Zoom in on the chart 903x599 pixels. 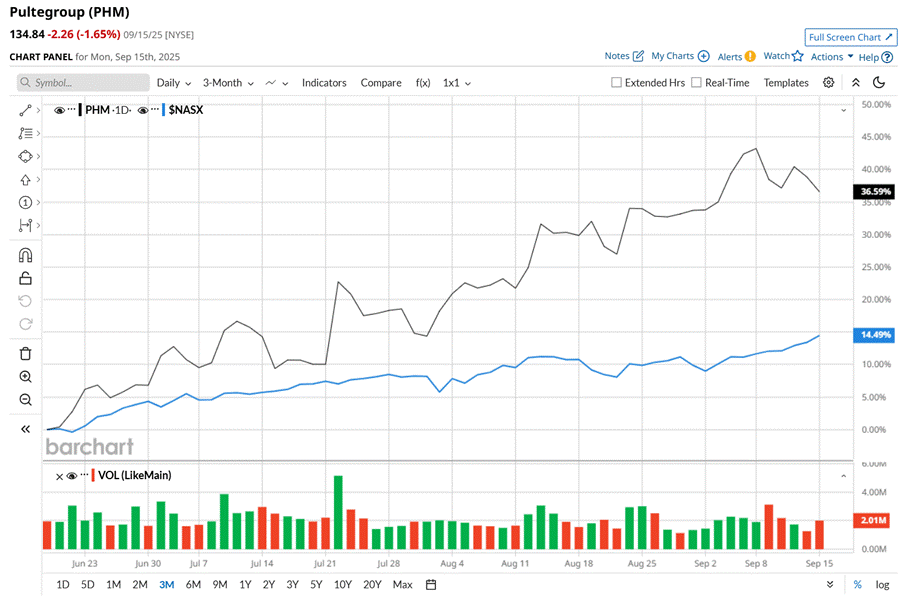(25, 377)
